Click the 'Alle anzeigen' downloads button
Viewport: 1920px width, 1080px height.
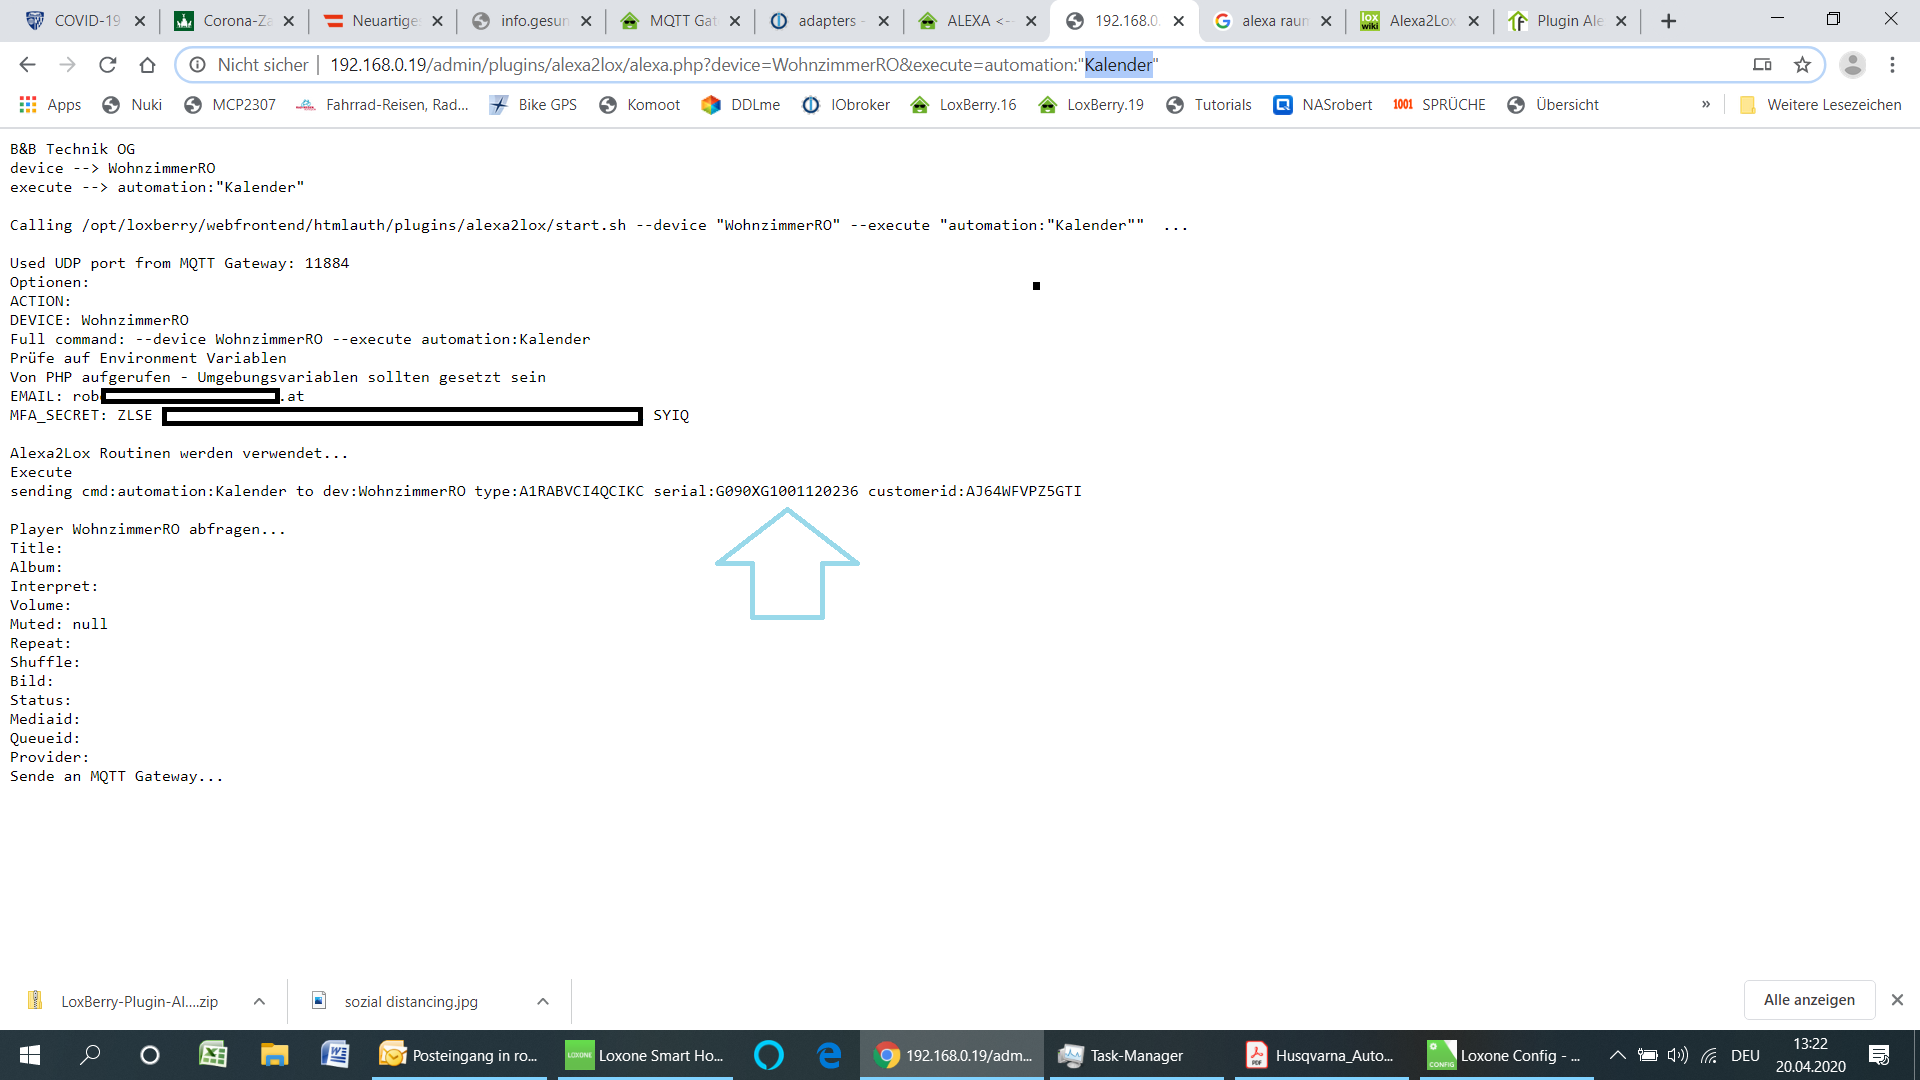1808,1000
